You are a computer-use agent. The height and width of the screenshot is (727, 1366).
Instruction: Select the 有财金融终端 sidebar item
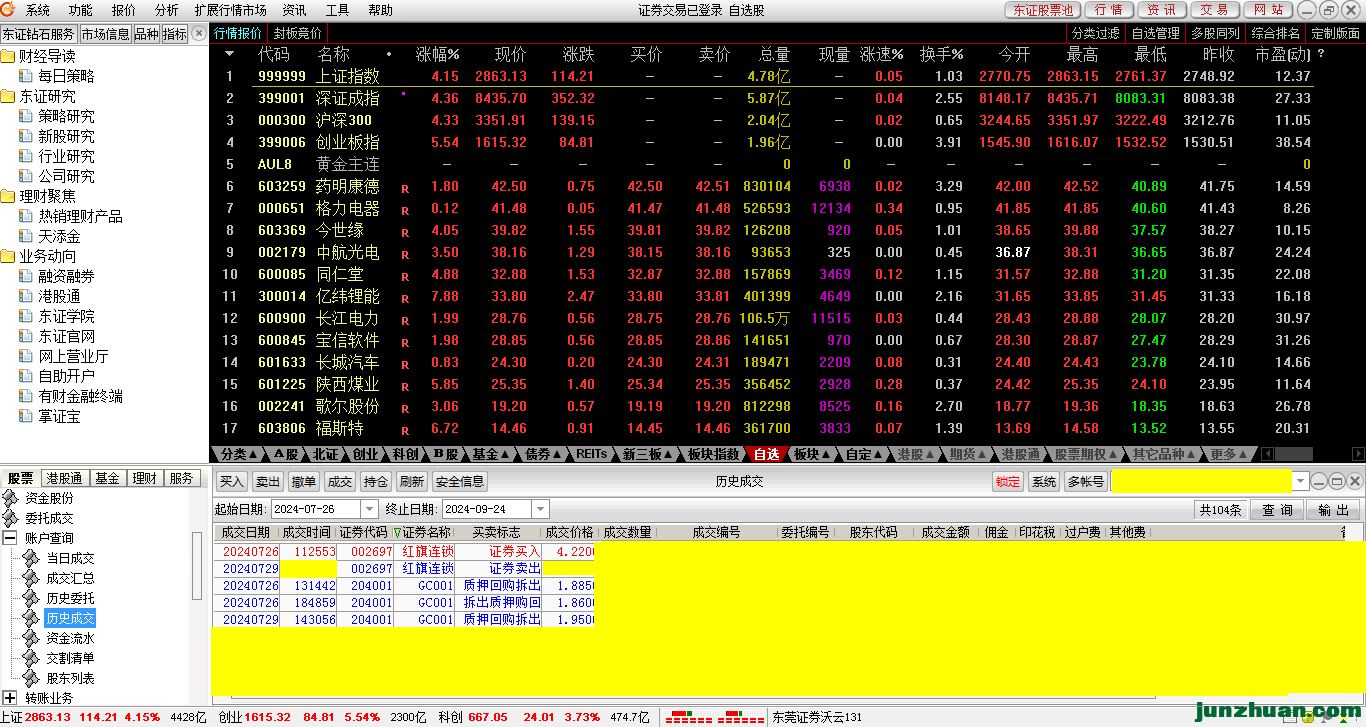pos(81,396)
